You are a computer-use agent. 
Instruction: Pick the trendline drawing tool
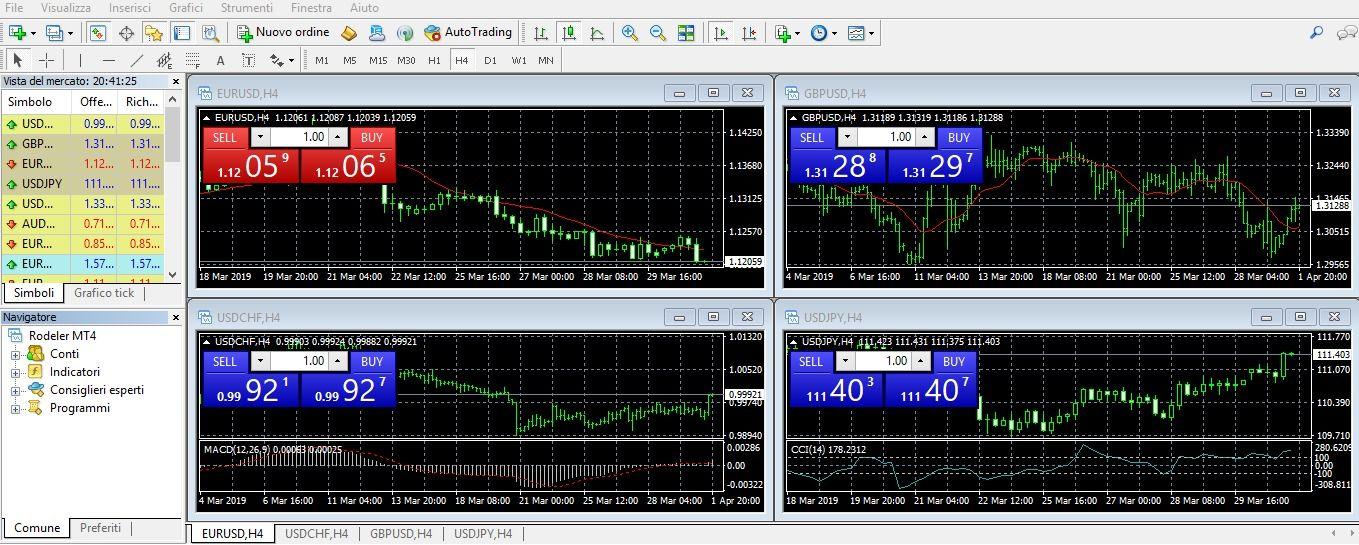click(137, 60)
